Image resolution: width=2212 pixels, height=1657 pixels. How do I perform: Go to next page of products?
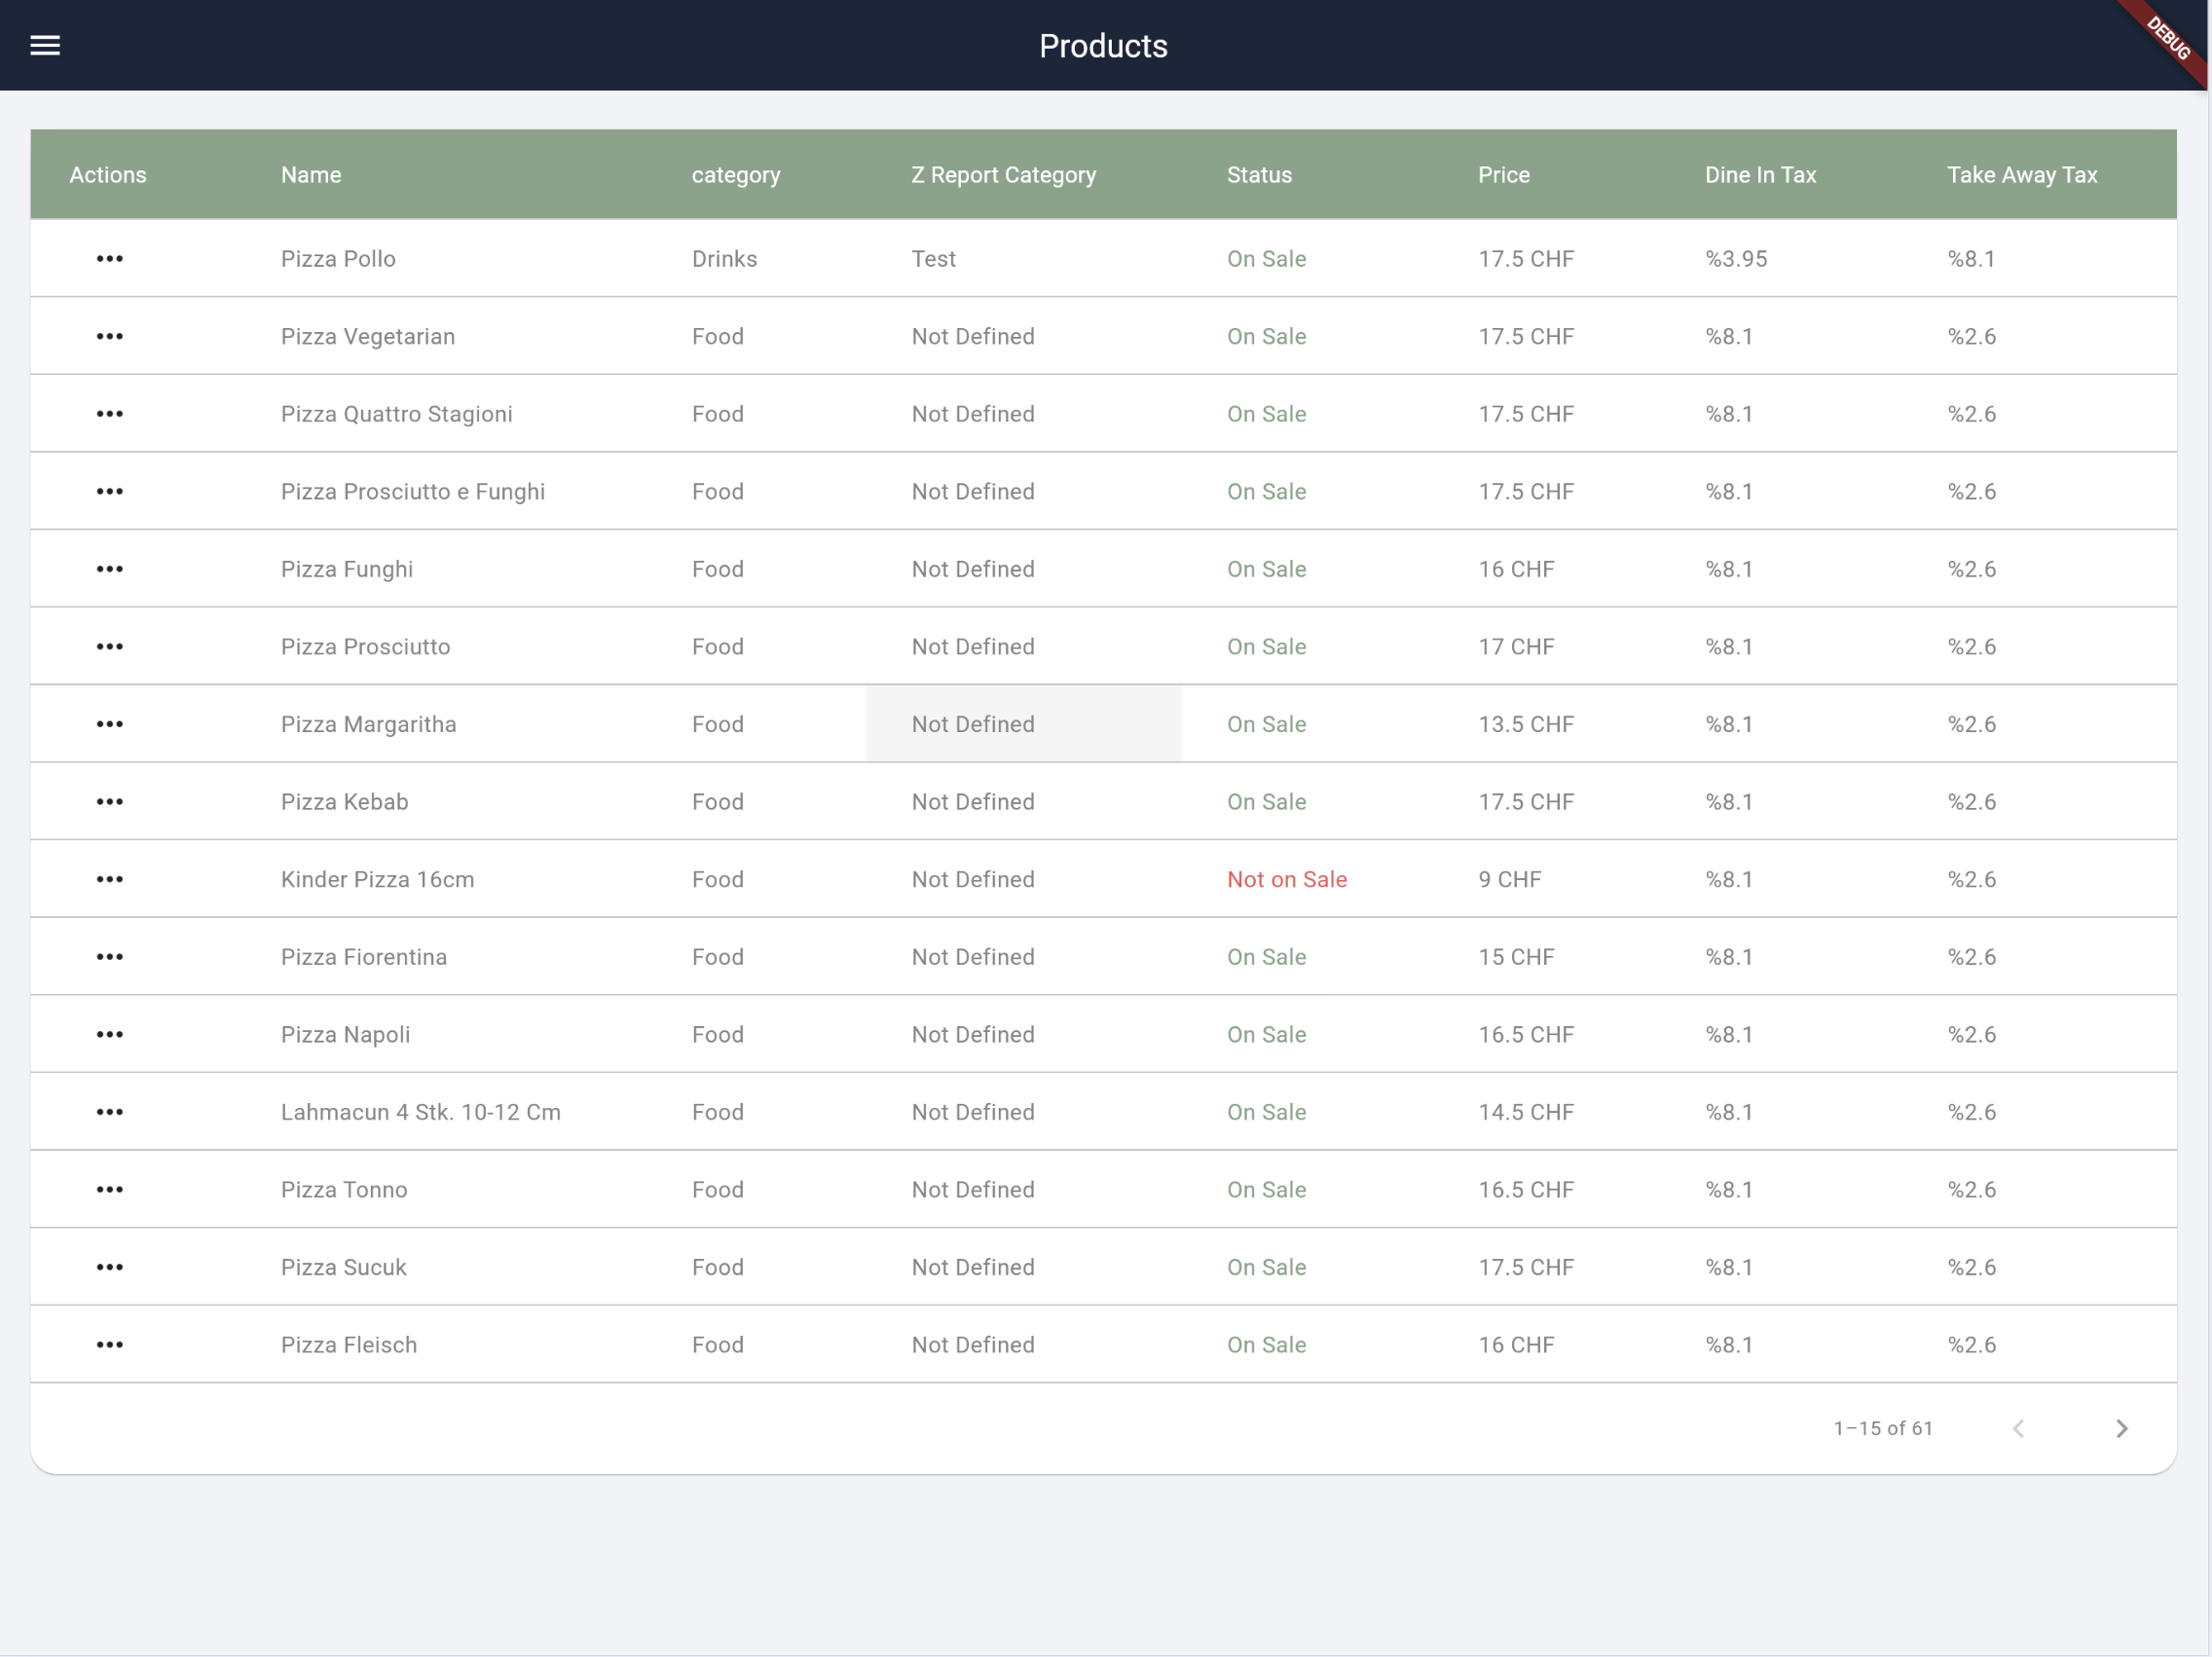pyautogui.click(x=2121, y=1429)
